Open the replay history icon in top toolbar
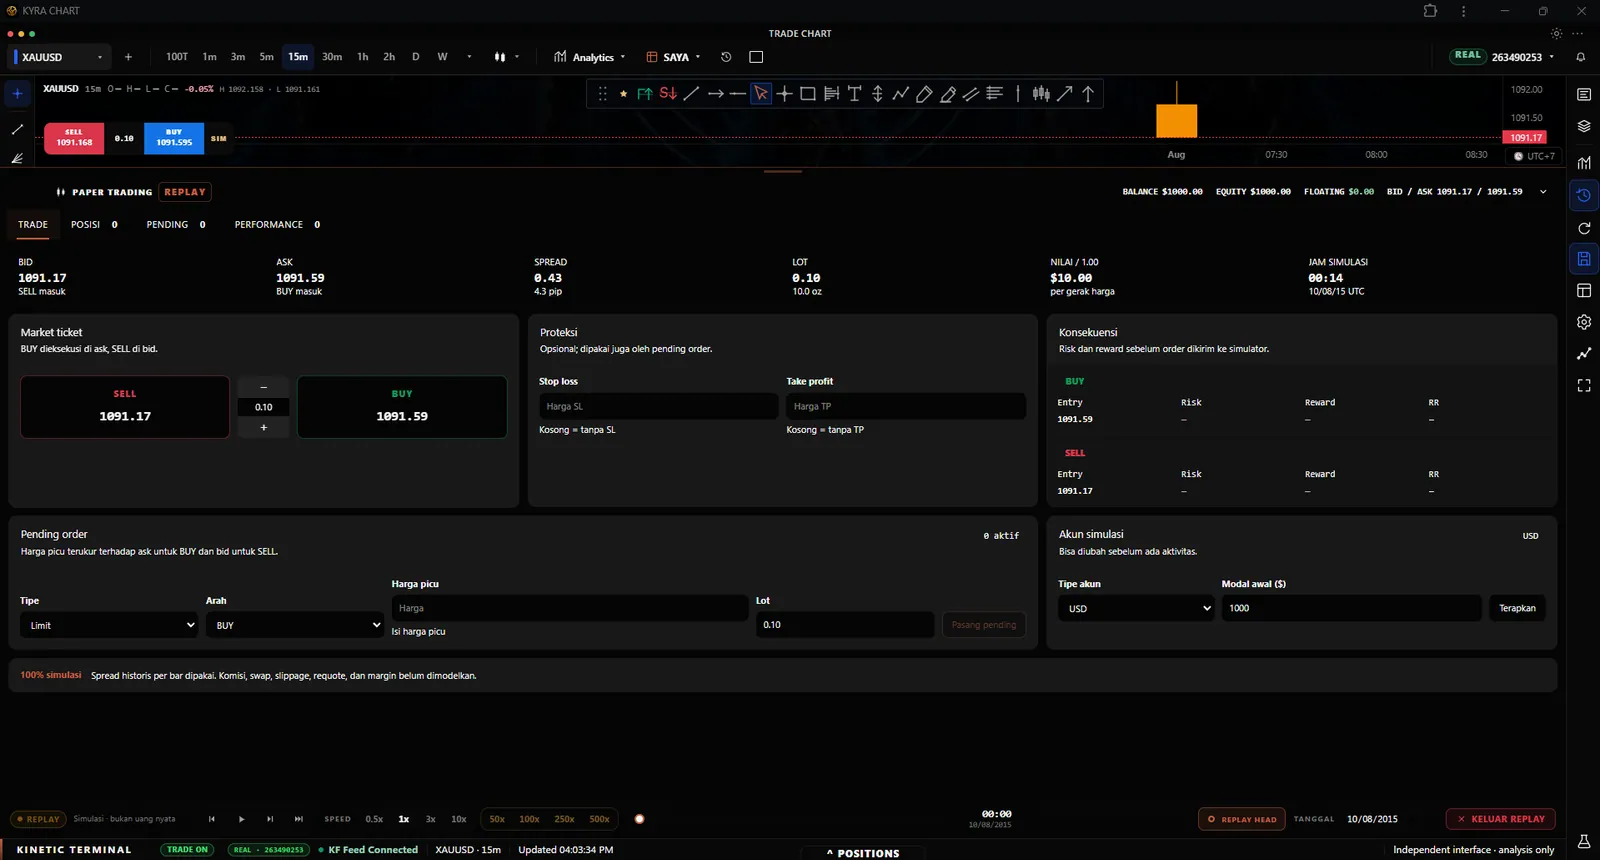This screenshot has height=860, width=1600. (x=726, y=57)
